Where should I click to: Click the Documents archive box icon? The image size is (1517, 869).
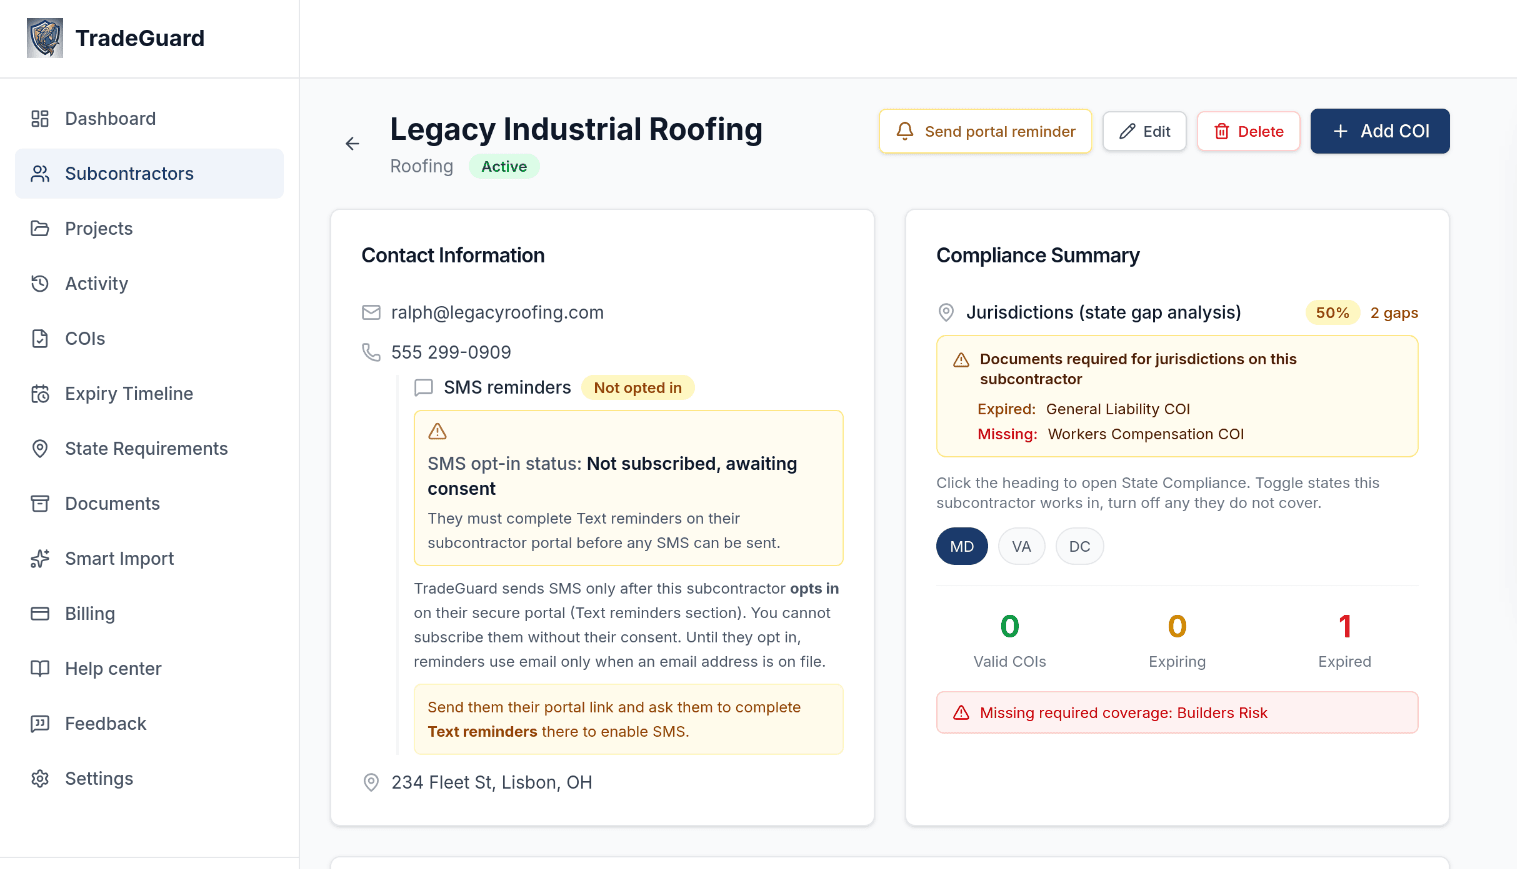pos(40,504)
